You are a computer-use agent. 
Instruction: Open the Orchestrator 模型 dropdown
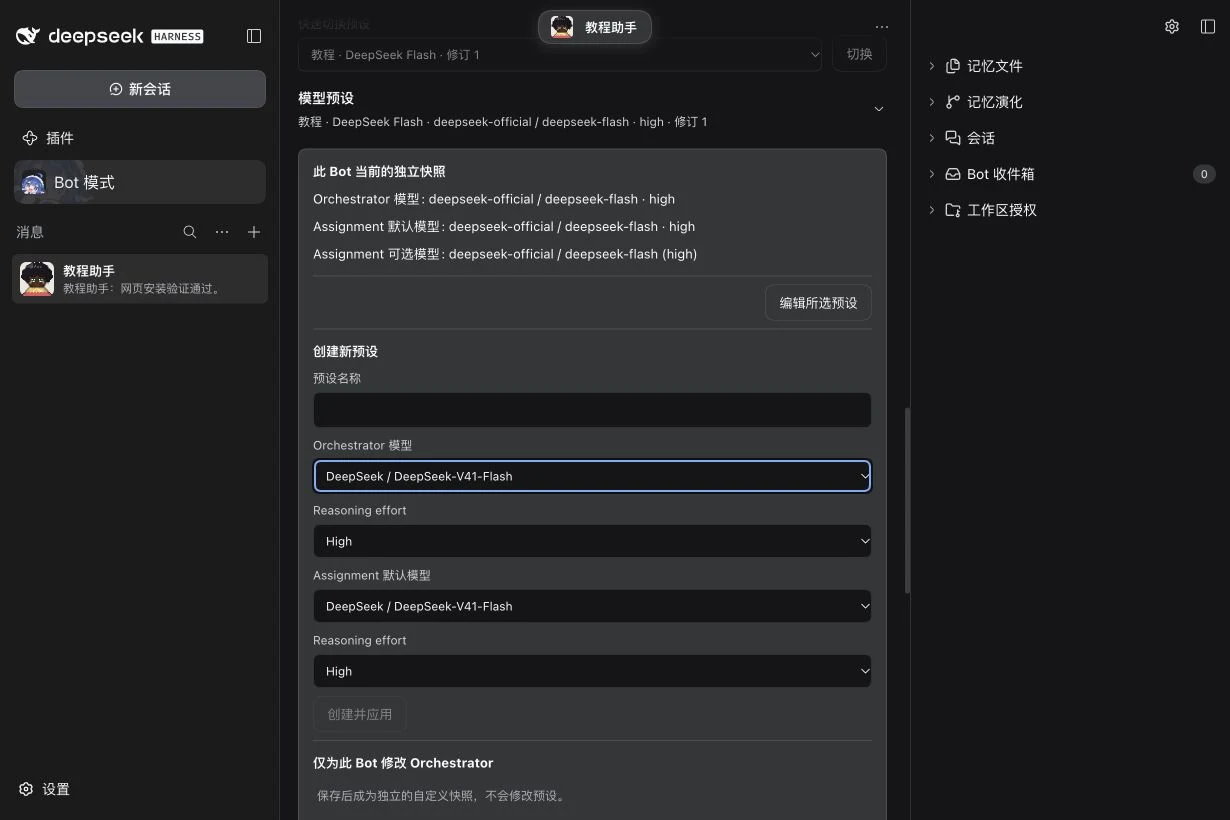(x=592, y=476)
